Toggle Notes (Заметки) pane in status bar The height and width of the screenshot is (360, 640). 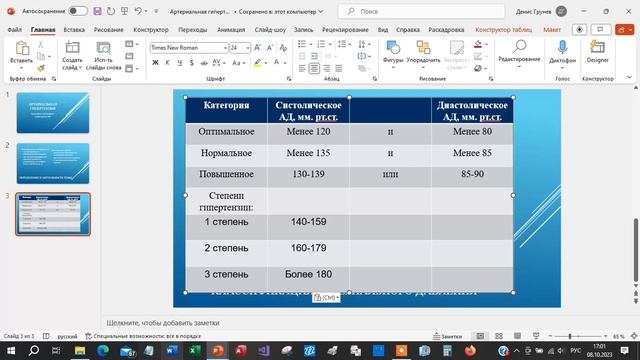pos(448,336)
